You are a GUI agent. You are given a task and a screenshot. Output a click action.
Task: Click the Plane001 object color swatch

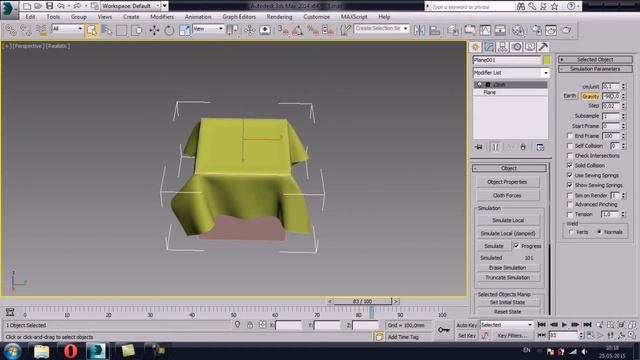coord(547,60)
